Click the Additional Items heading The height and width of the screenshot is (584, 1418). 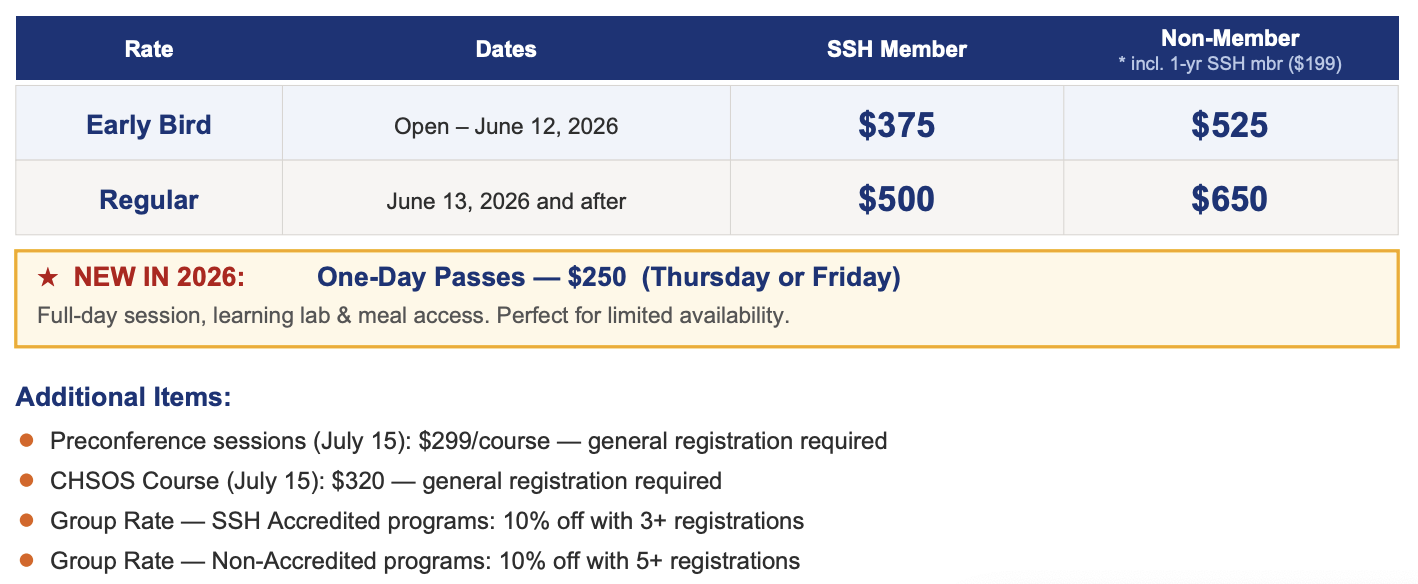point(123,397)
